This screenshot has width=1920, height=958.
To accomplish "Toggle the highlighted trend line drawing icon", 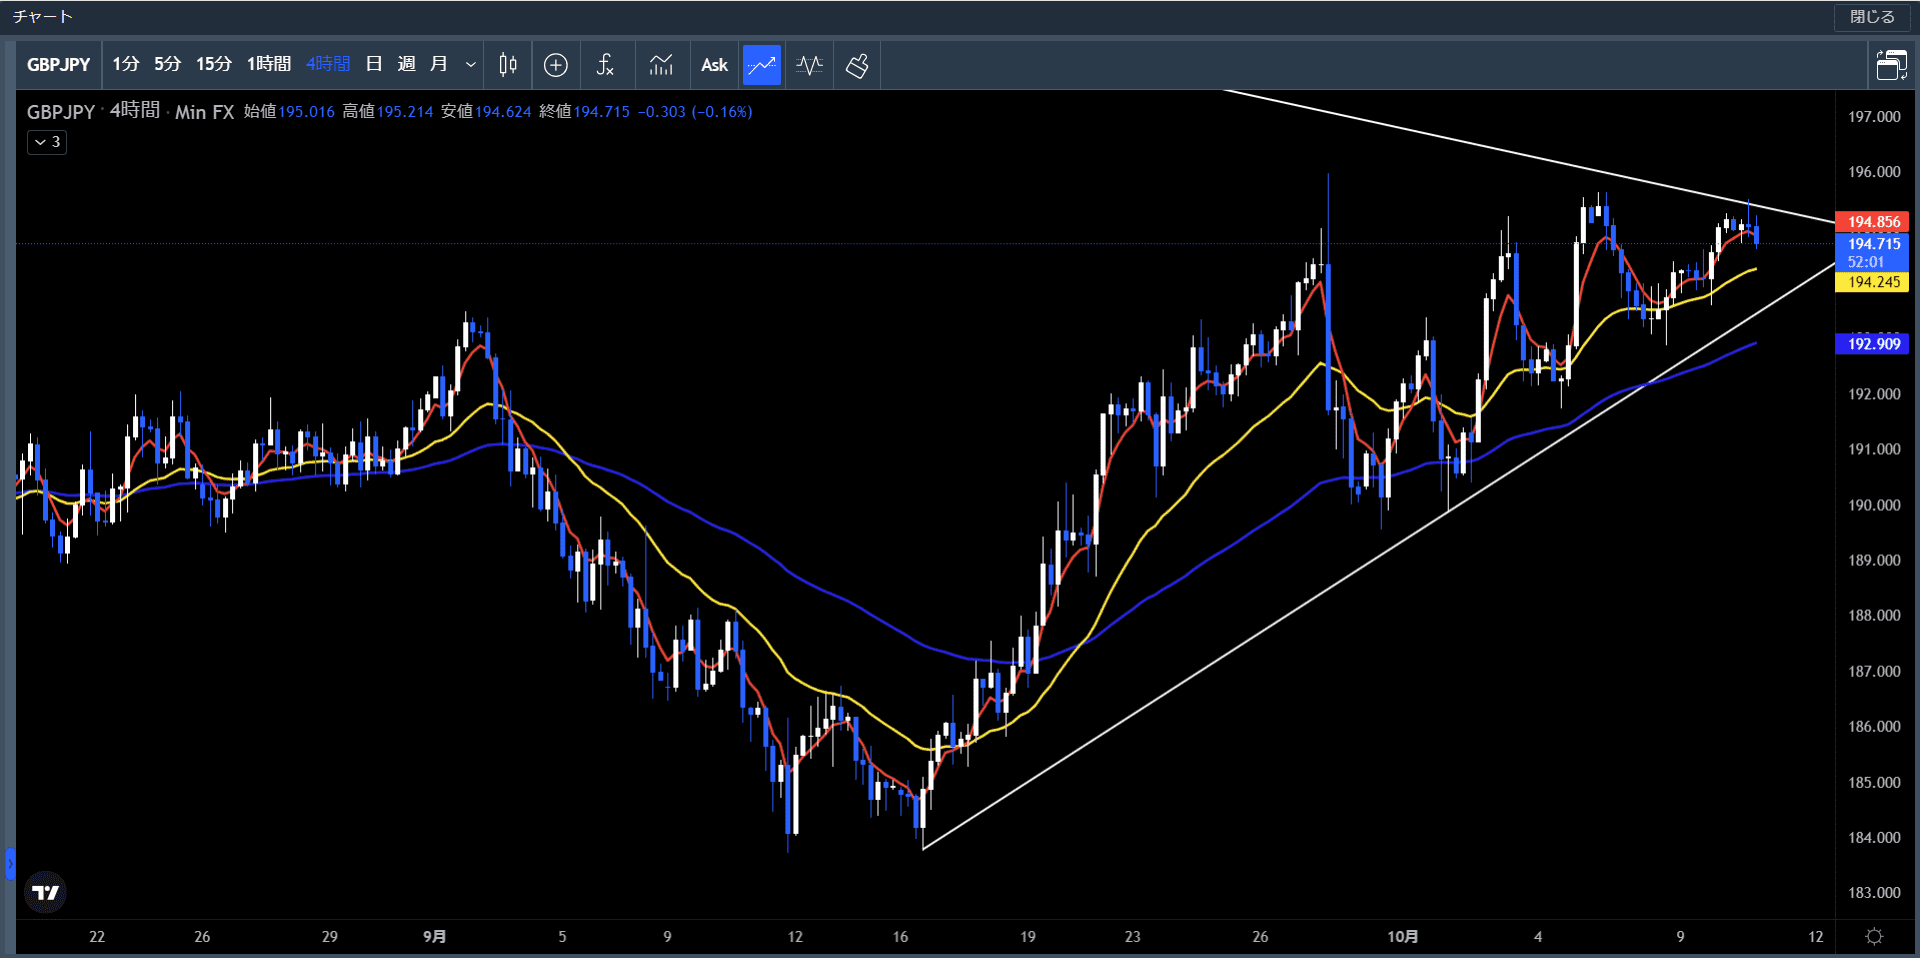I will [762, 65].
